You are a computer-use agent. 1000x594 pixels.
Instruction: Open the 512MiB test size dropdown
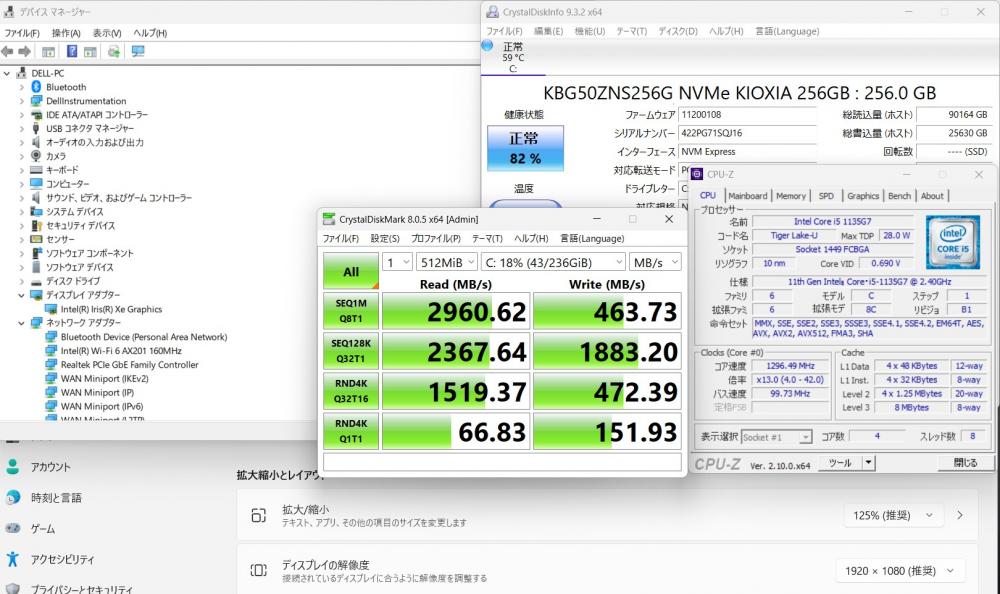pyautogui.click(x=446, y=262)
